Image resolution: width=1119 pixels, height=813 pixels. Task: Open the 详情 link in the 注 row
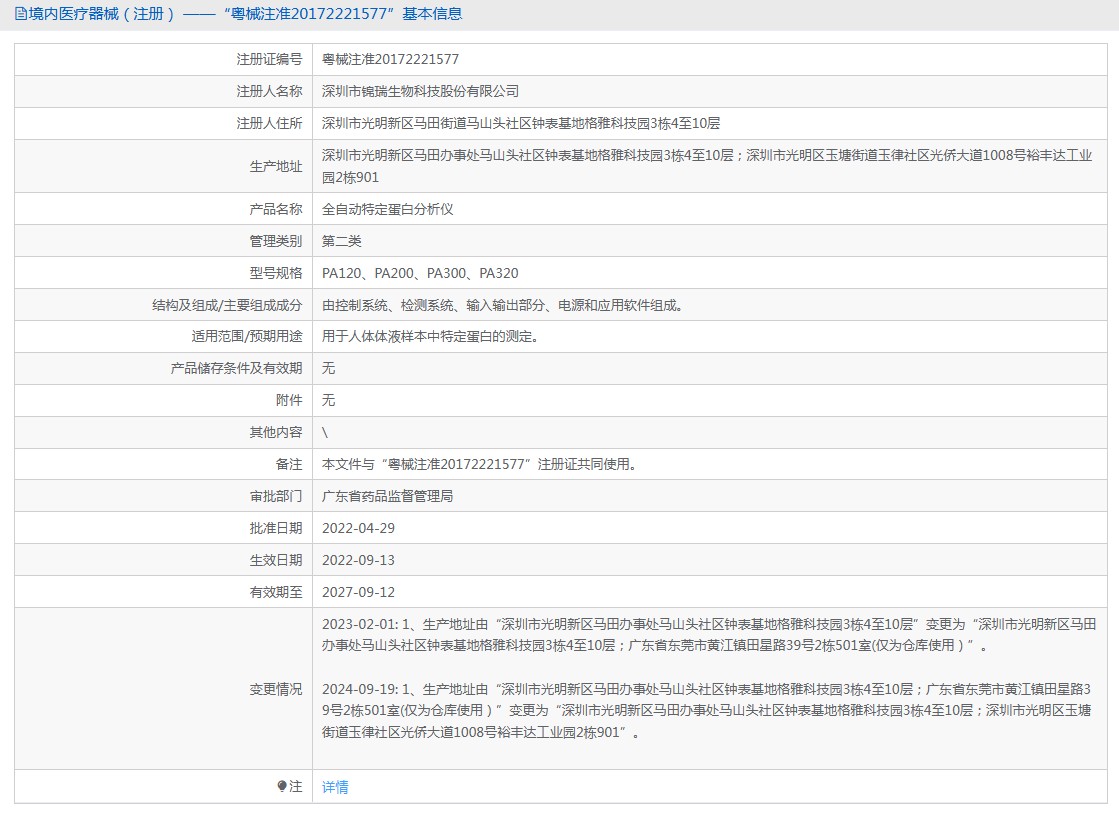pyautogui.click(x=335, y=787)
